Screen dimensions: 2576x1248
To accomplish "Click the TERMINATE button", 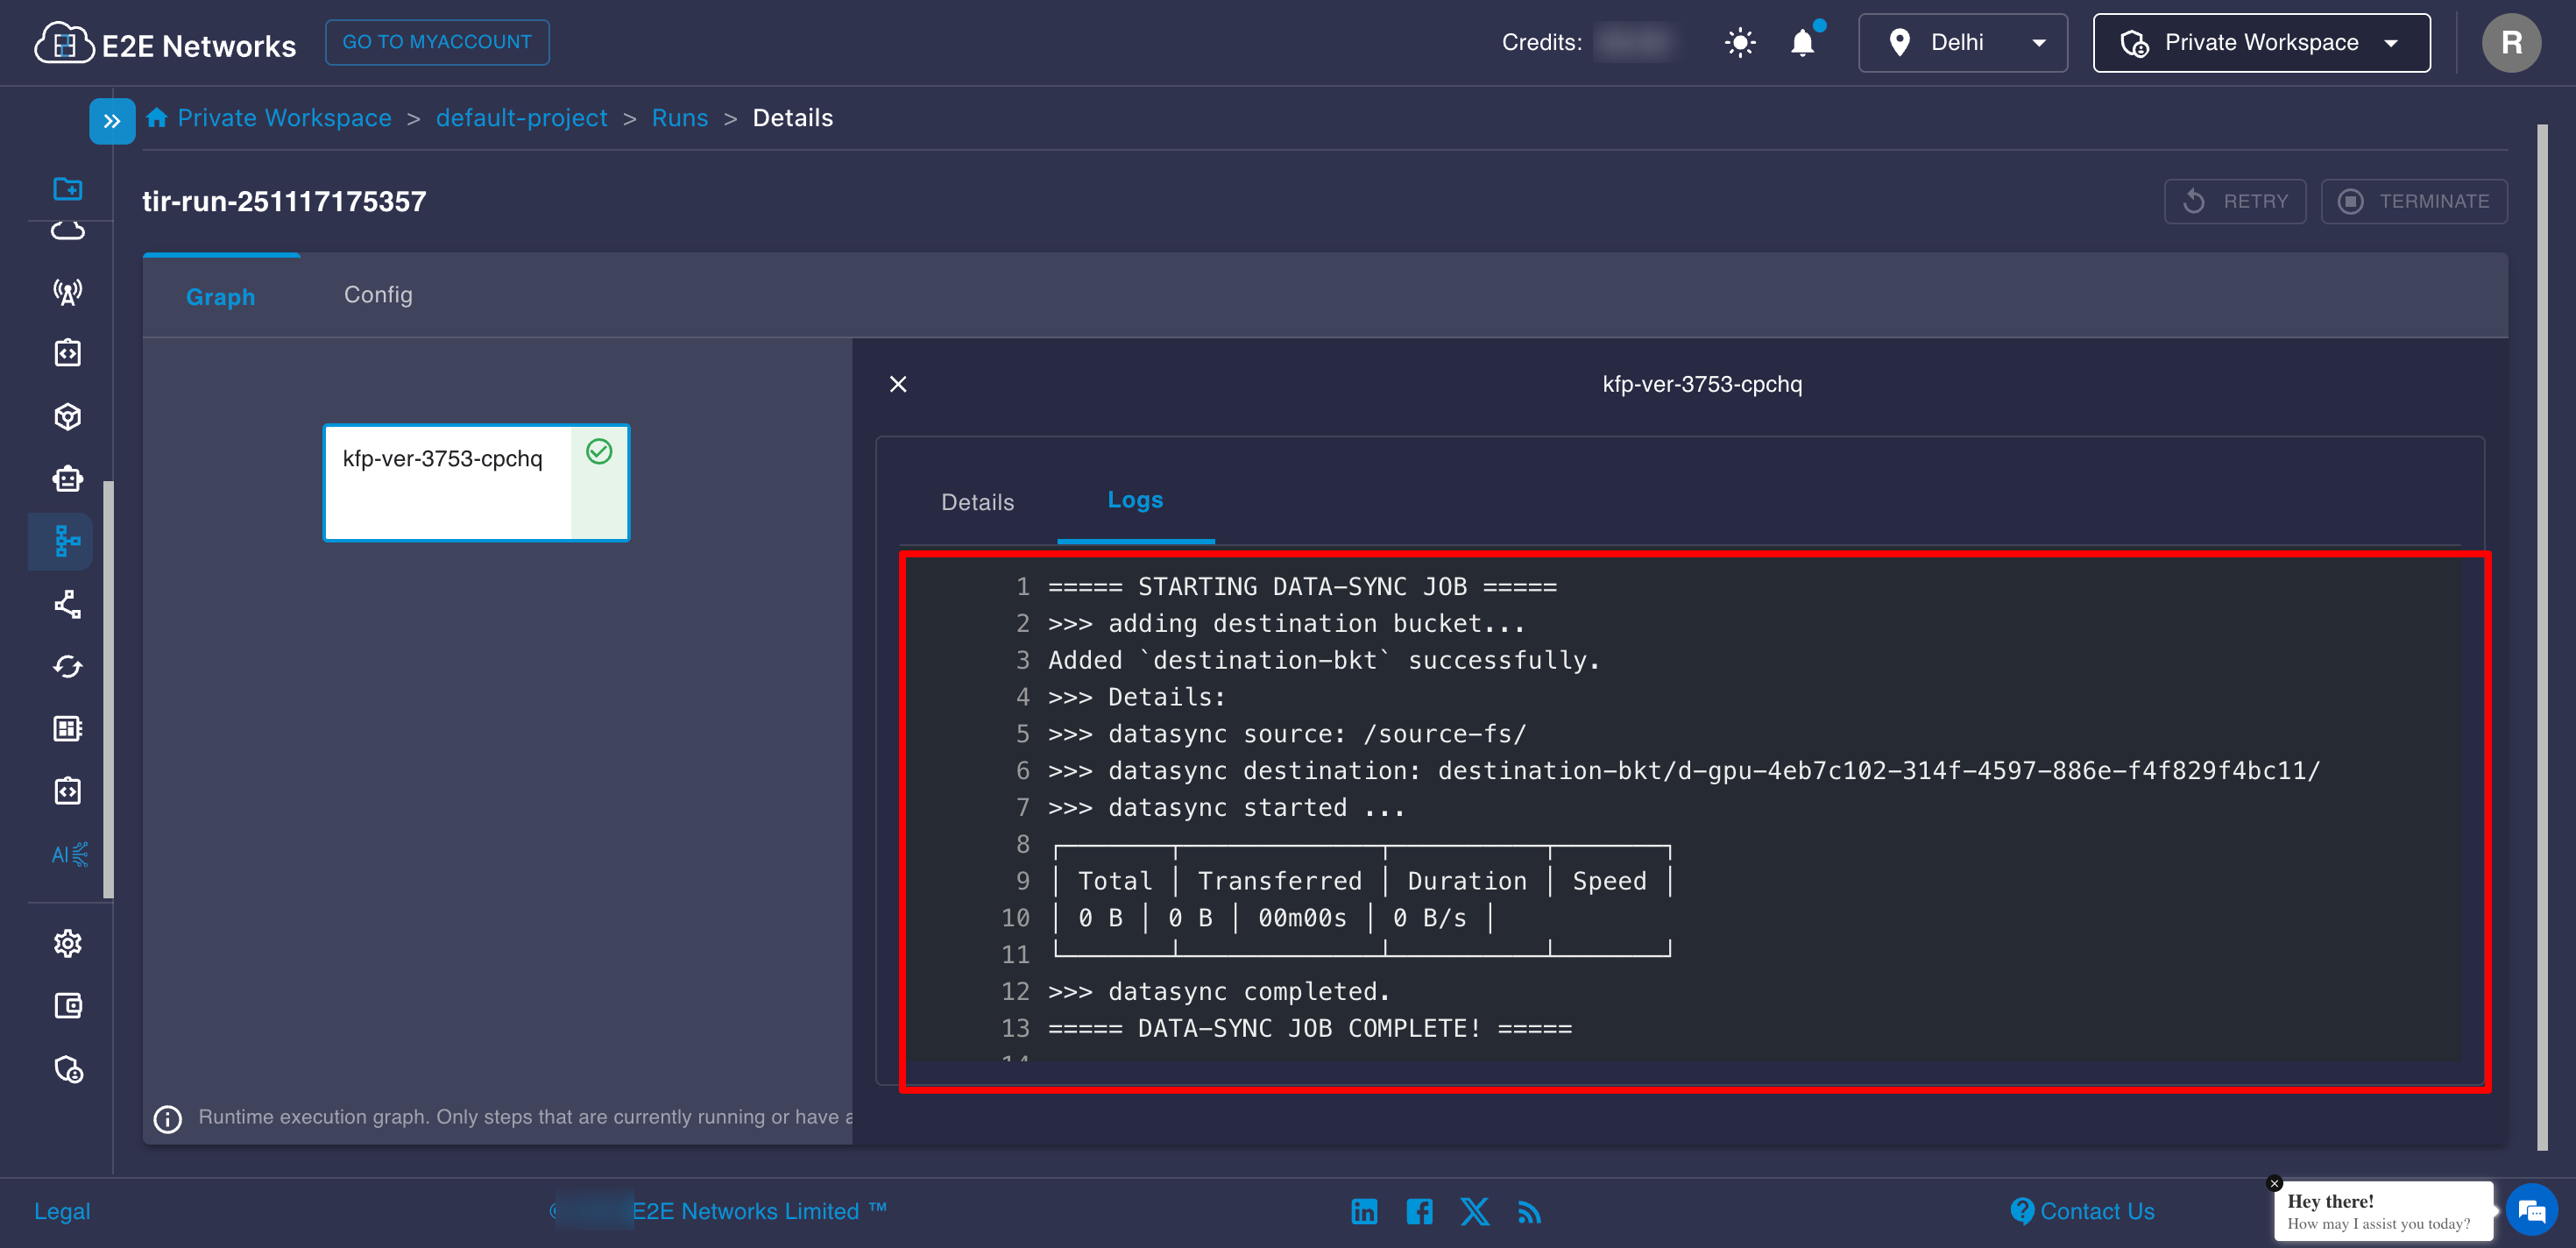I will pos(2413,201).
